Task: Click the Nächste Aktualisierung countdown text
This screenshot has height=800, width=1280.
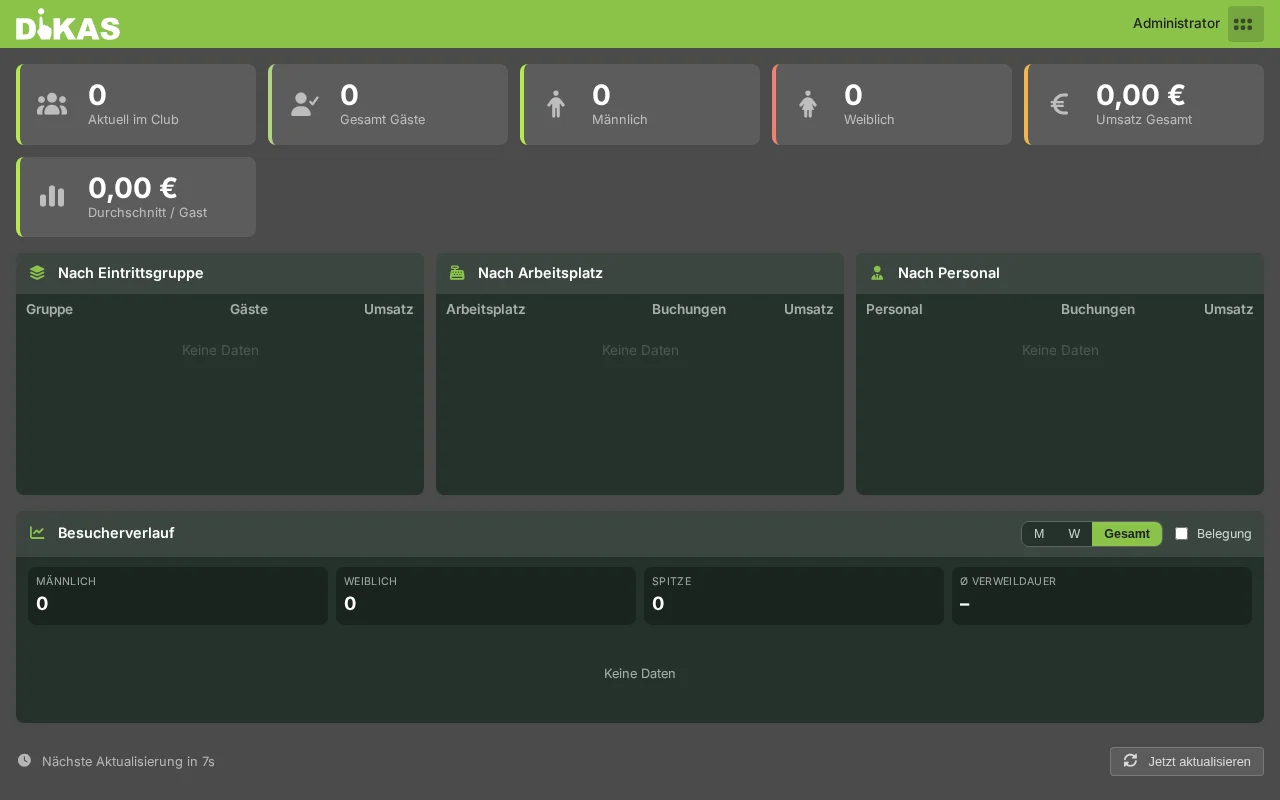Action: pos(128,761)
